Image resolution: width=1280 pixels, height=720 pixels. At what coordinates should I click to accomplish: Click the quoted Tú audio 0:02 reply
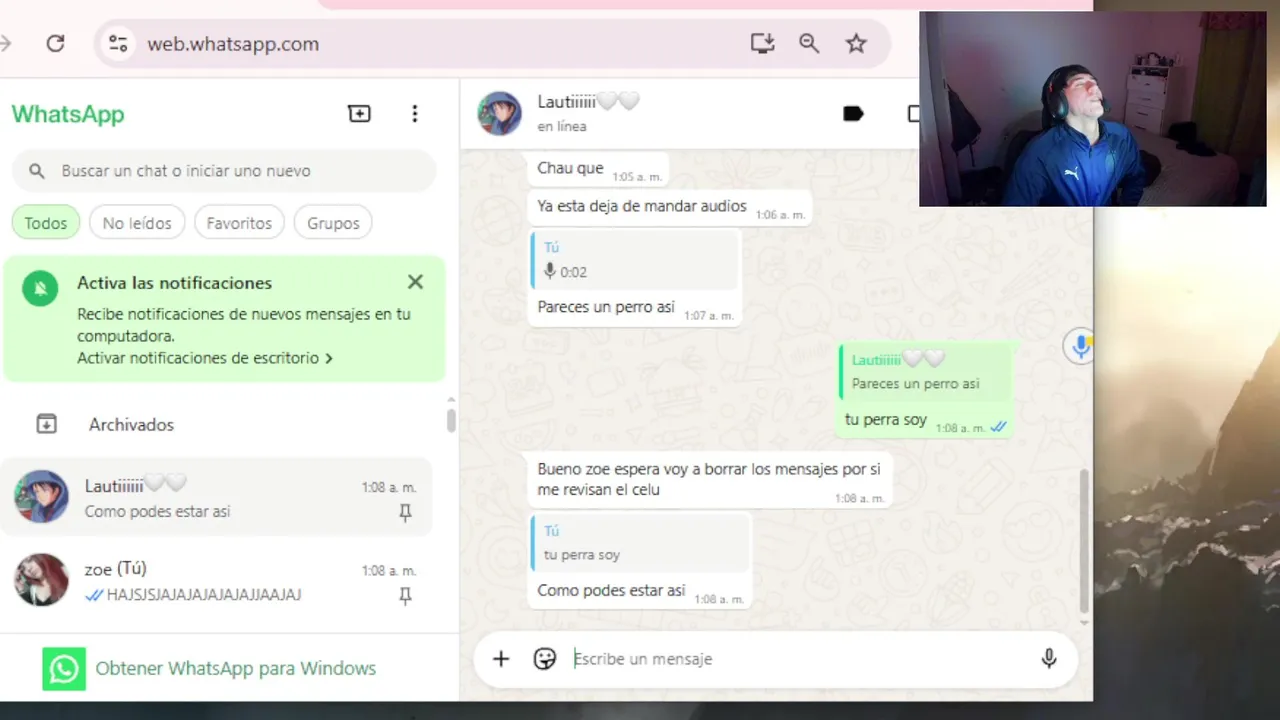pyautogui.click(x=635, y=260)
